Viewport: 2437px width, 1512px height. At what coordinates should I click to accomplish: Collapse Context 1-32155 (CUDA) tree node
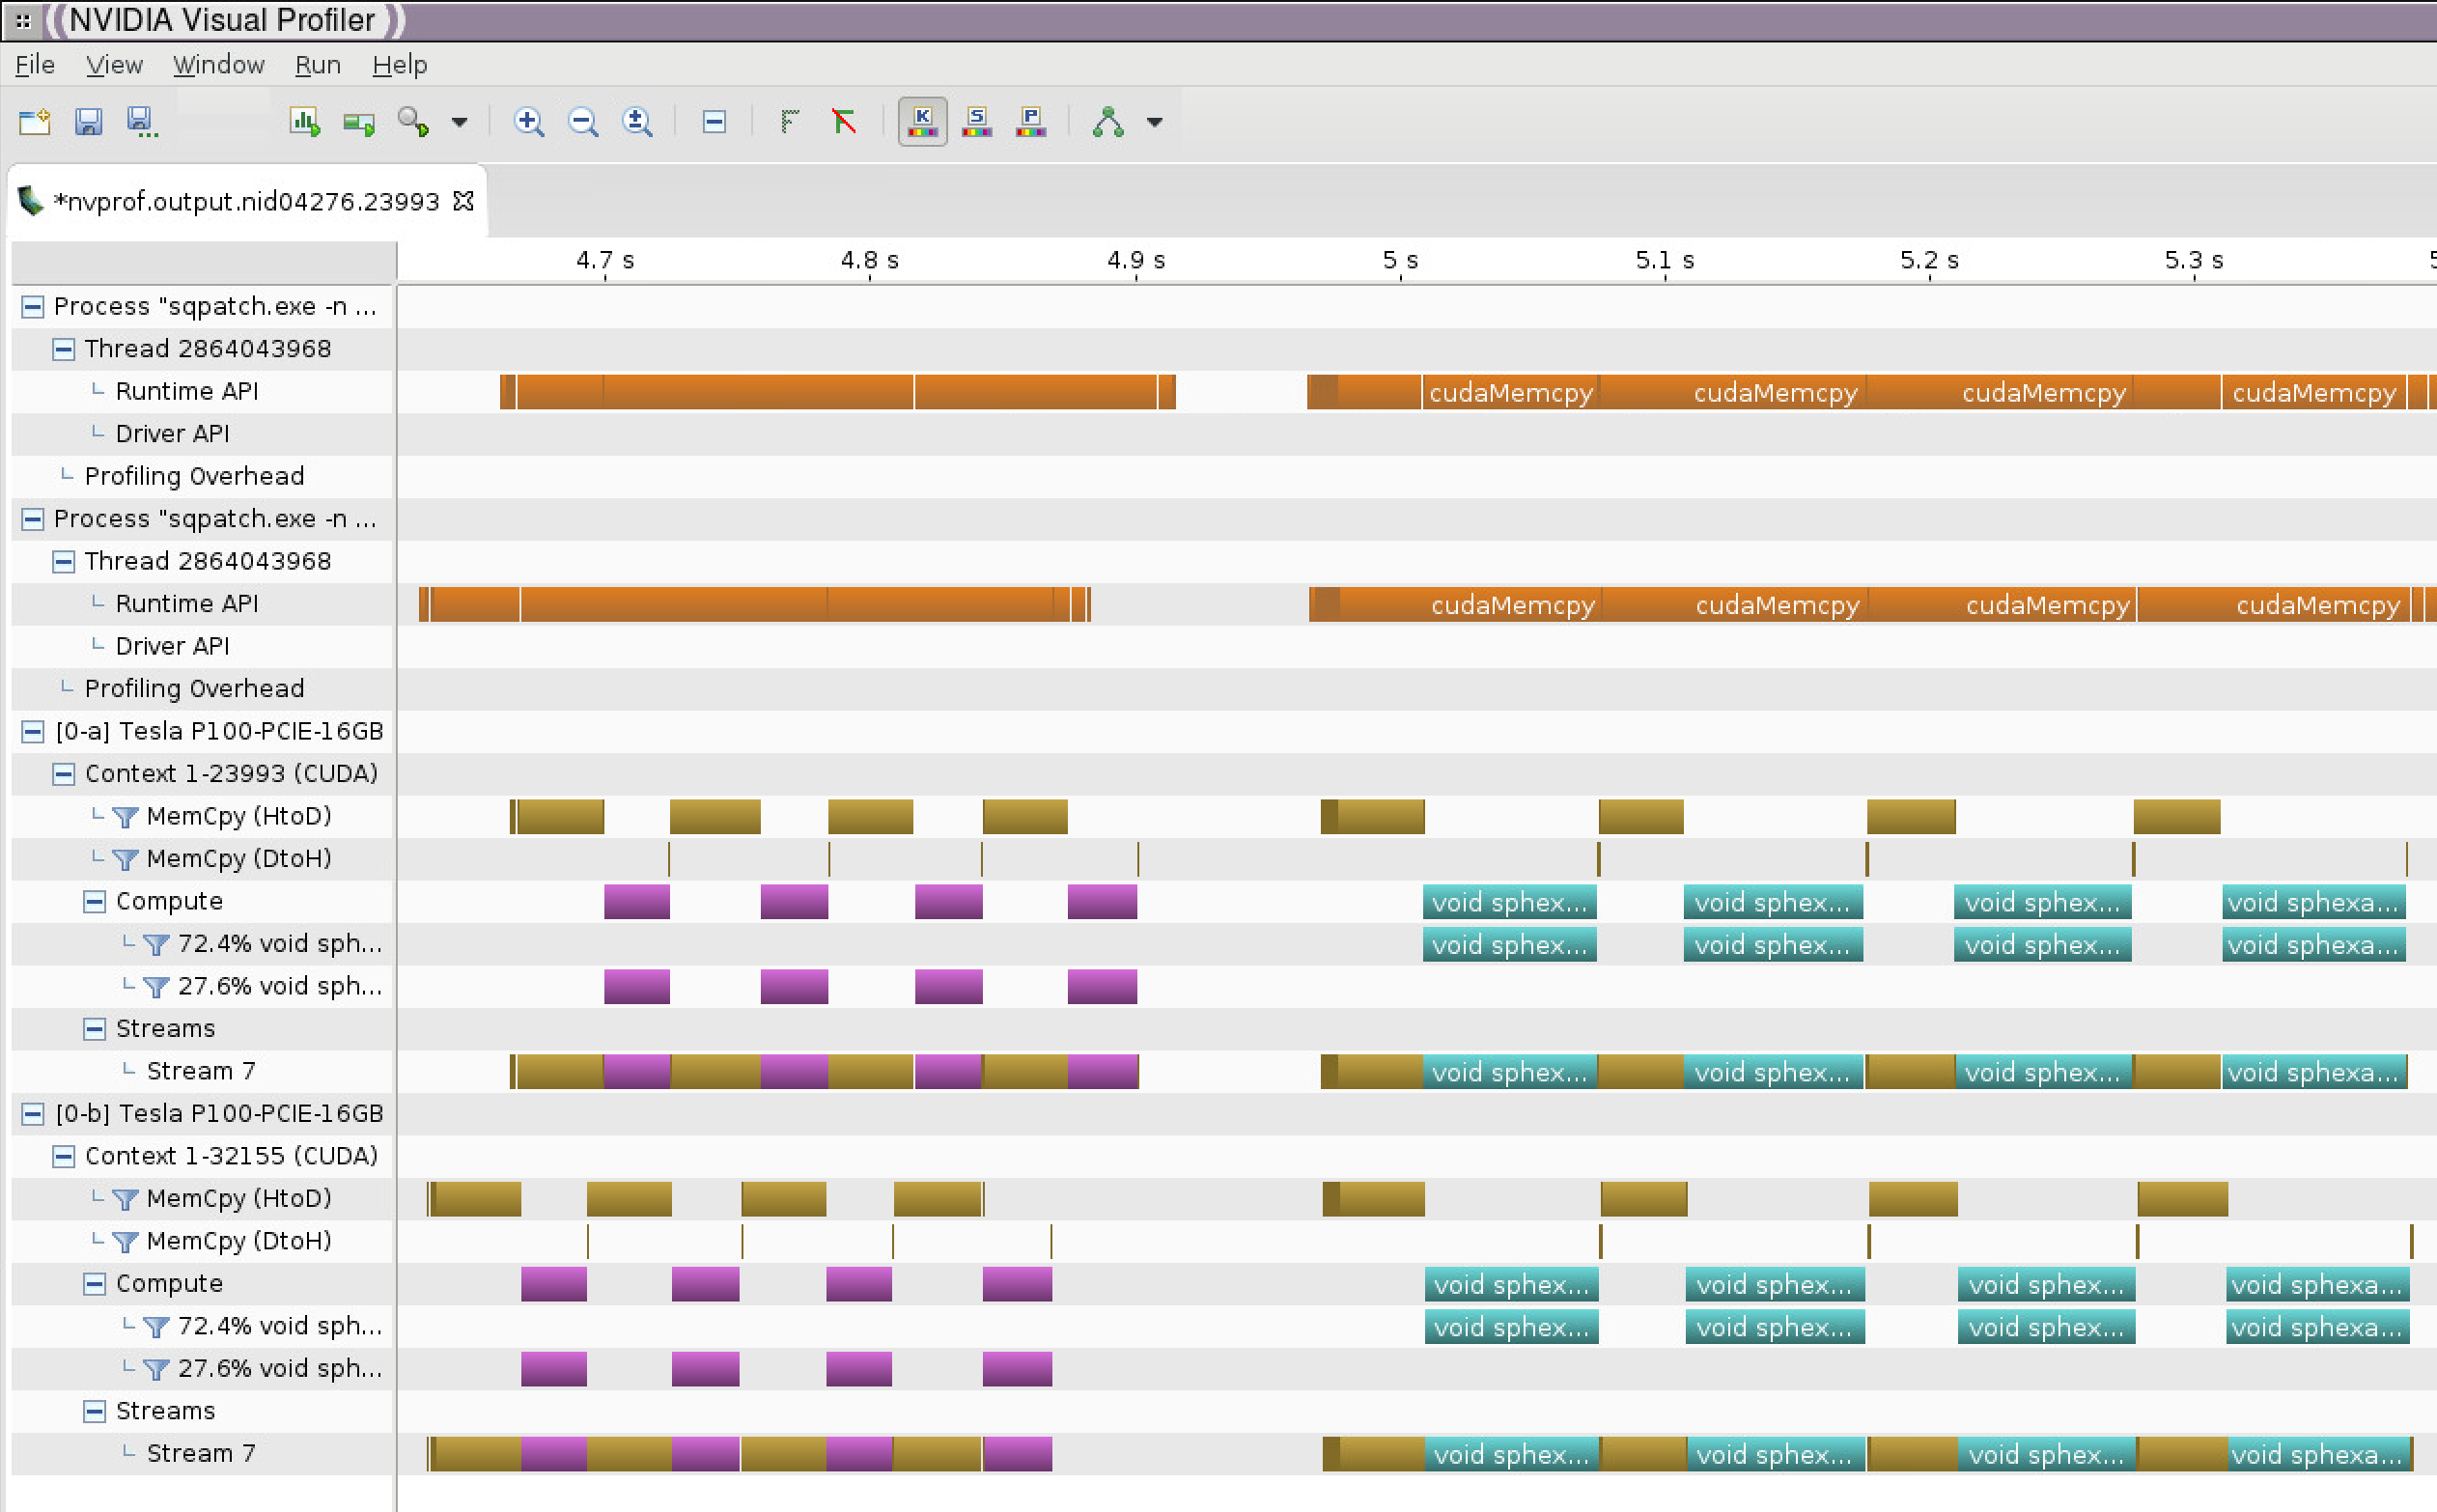(x=64, y=1157)
